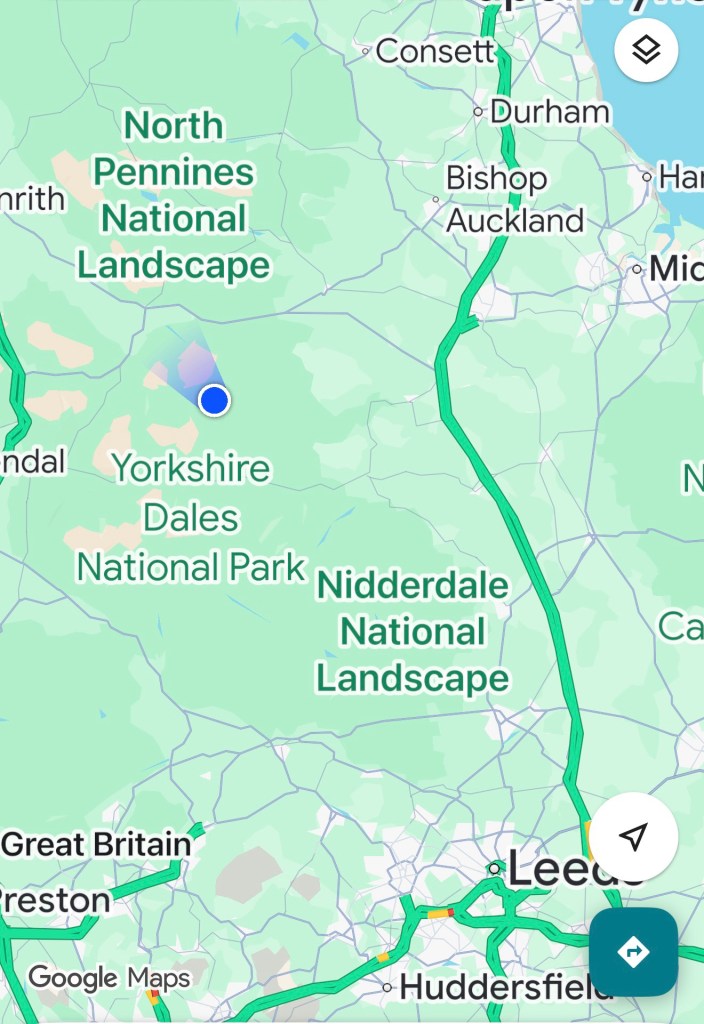
Task: Tap the Durham city marker dot
Action: pos(478,112)
